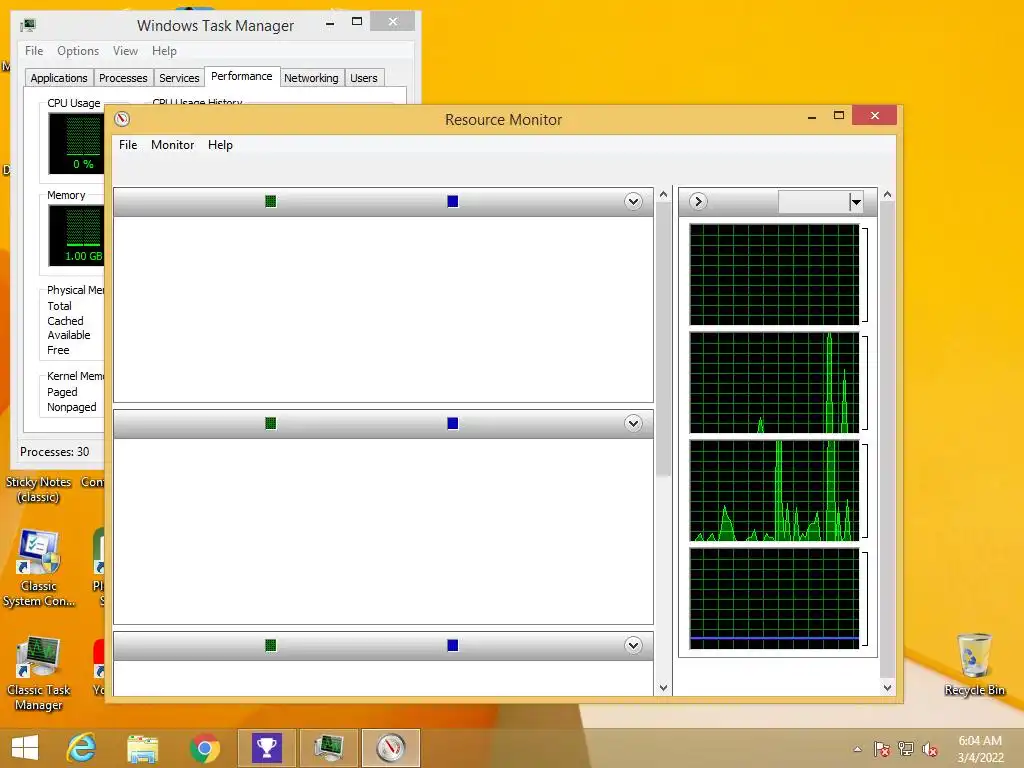Open File Explorer from taskbar
This screenshot has height=768, width=1024.
pyautogui.click(x=142, y=748)
